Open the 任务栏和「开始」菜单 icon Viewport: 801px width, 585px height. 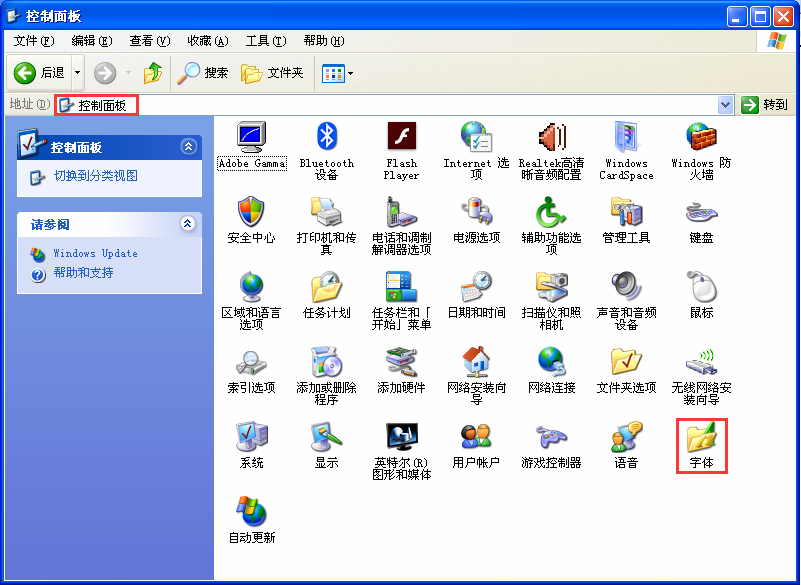402,287
